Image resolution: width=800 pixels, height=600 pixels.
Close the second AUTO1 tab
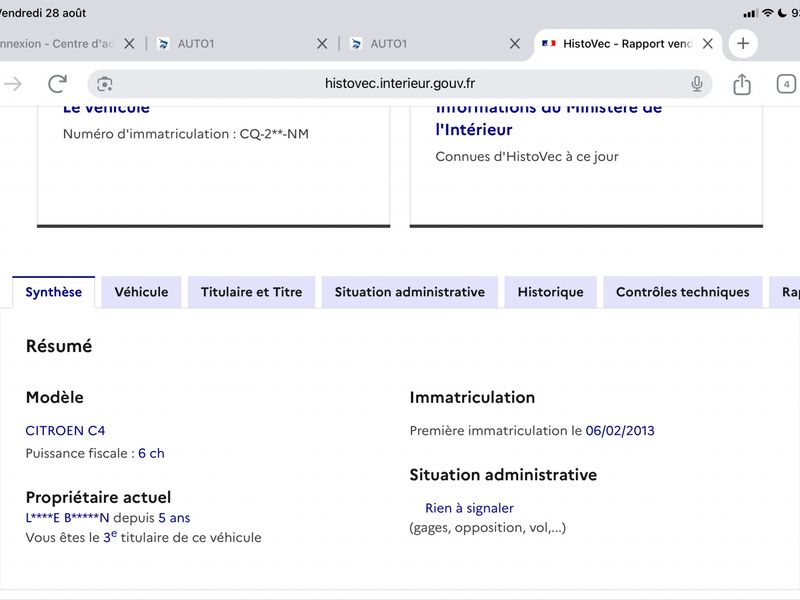pos(515,43)
